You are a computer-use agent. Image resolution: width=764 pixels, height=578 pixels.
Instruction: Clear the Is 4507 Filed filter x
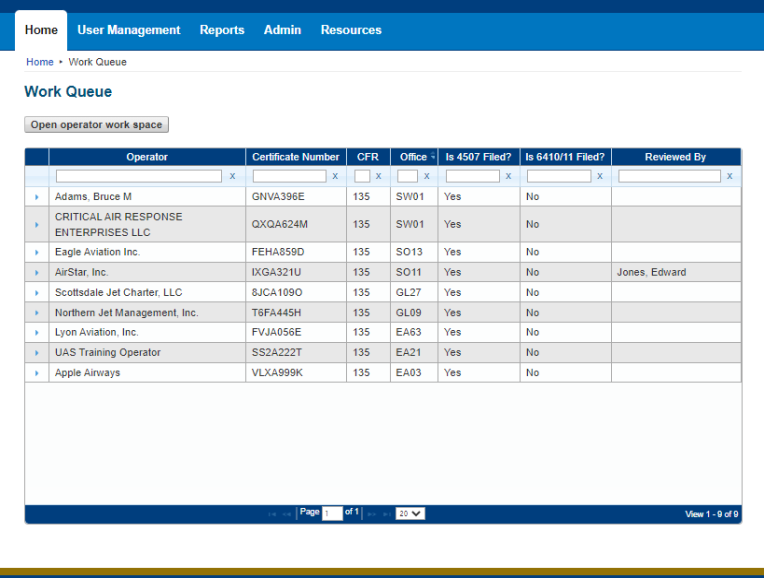(x=508, y=176)
